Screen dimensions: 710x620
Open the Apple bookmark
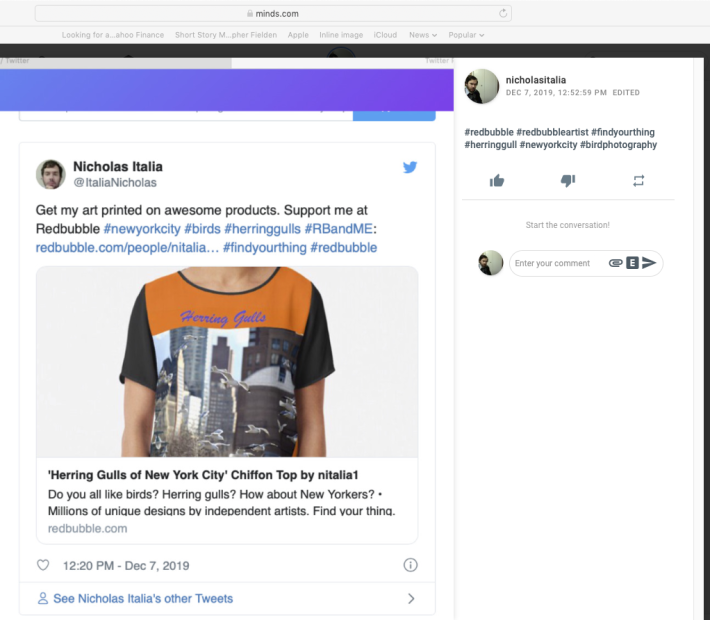(298, 35)
